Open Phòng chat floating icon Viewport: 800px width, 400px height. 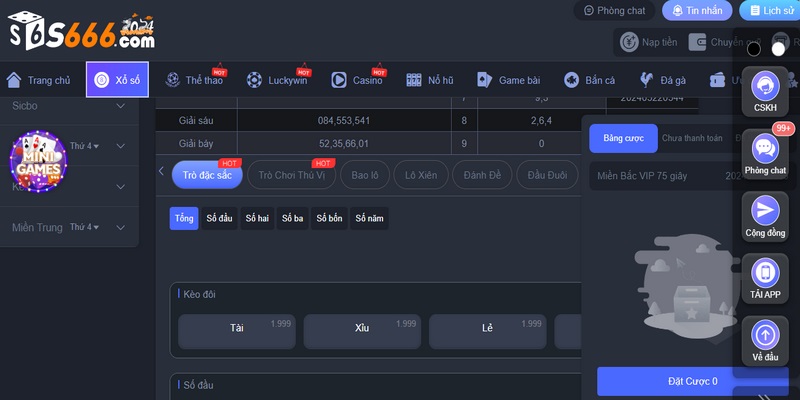(766, 150)
